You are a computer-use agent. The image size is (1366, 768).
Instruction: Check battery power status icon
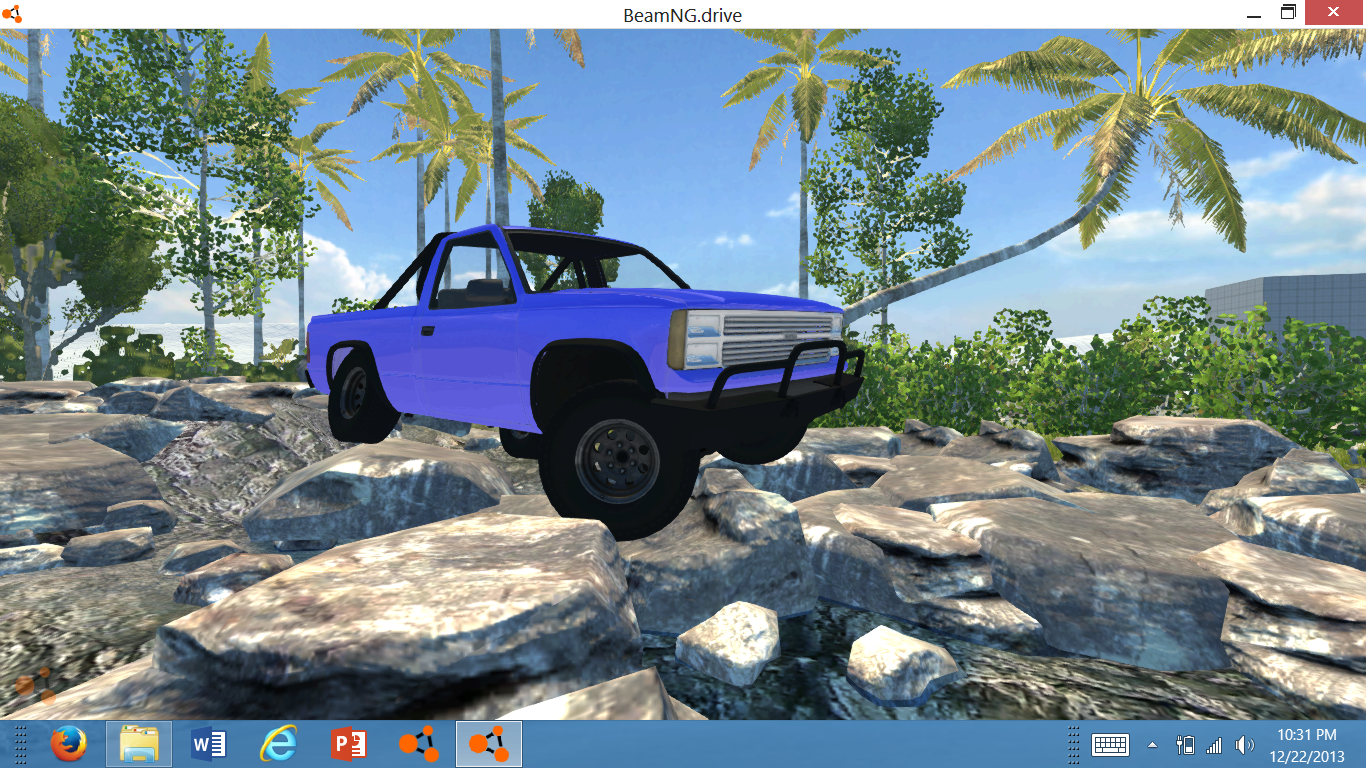[1186, 745]
